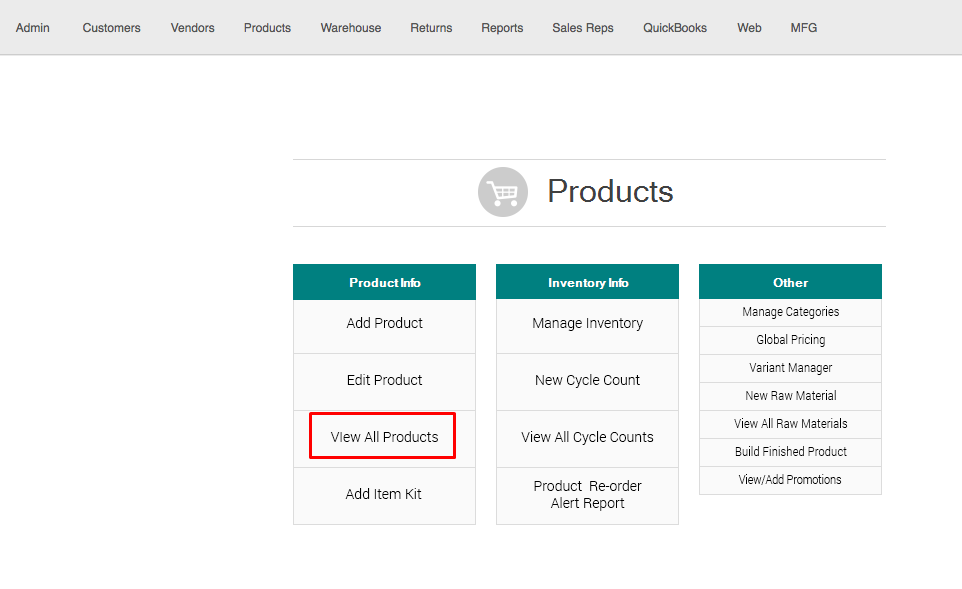962x589 pixels.
Task: Open the Edit Product page
Action: pos(384,380)
